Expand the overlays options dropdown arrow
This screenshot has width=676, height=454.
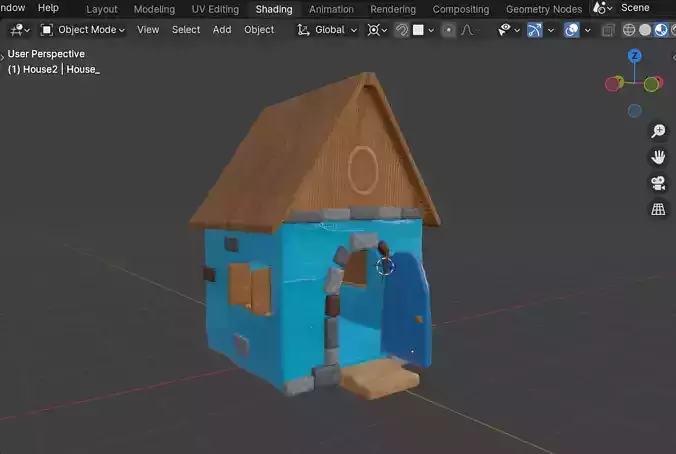588,30
